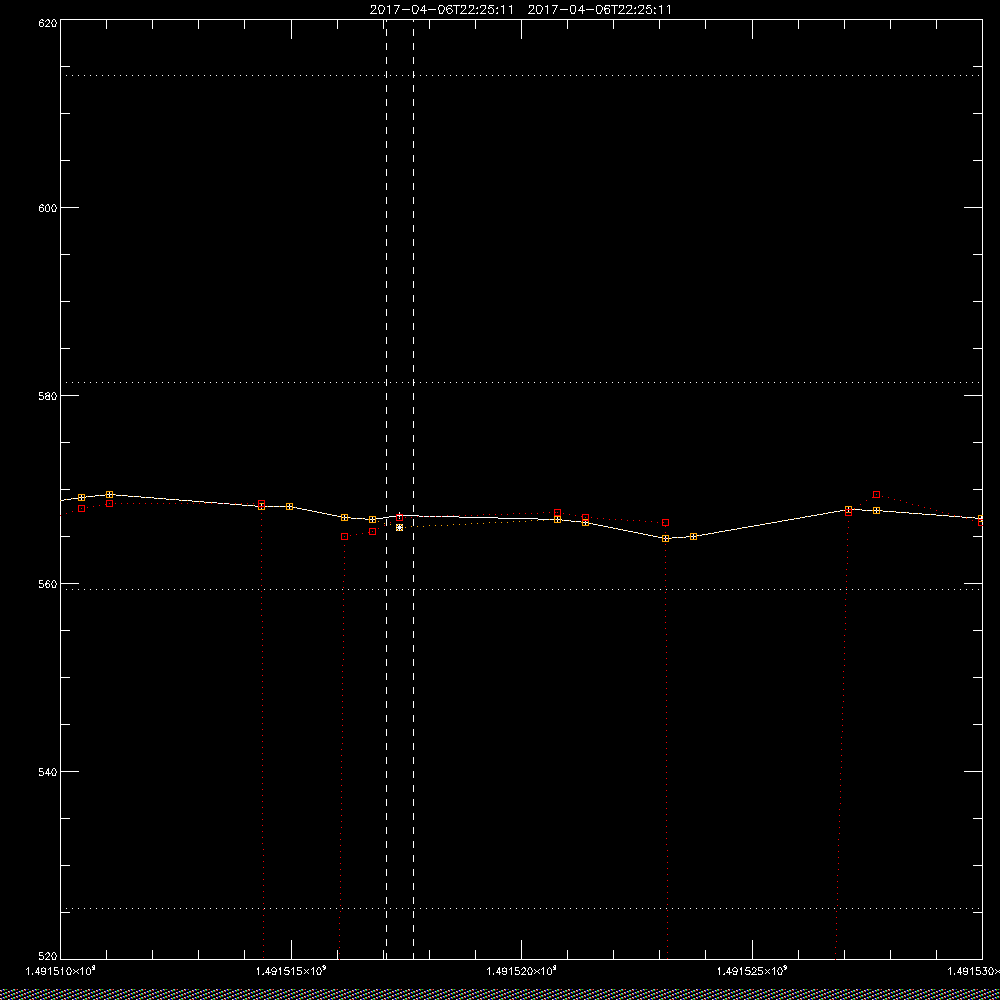Image resolution: width=1000 pixels, height=1000 pixels.
Task: Click the 1.491510×10⁹ x-axis label
Action: coord(60,971)
